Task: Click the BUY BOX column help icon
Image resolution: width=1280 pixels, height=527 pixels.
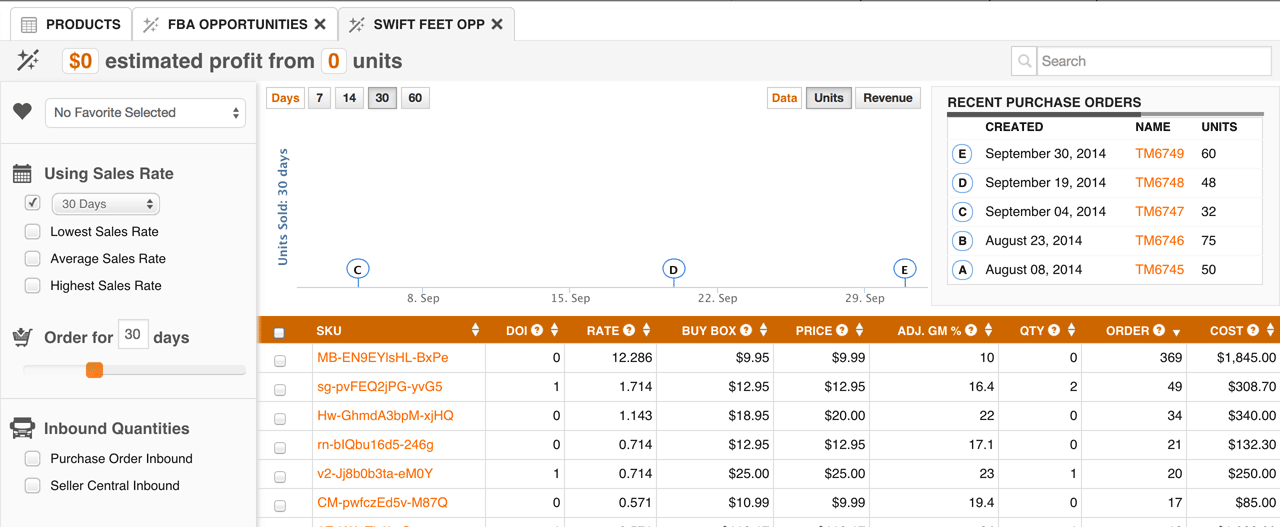Action: click(746, 331)
